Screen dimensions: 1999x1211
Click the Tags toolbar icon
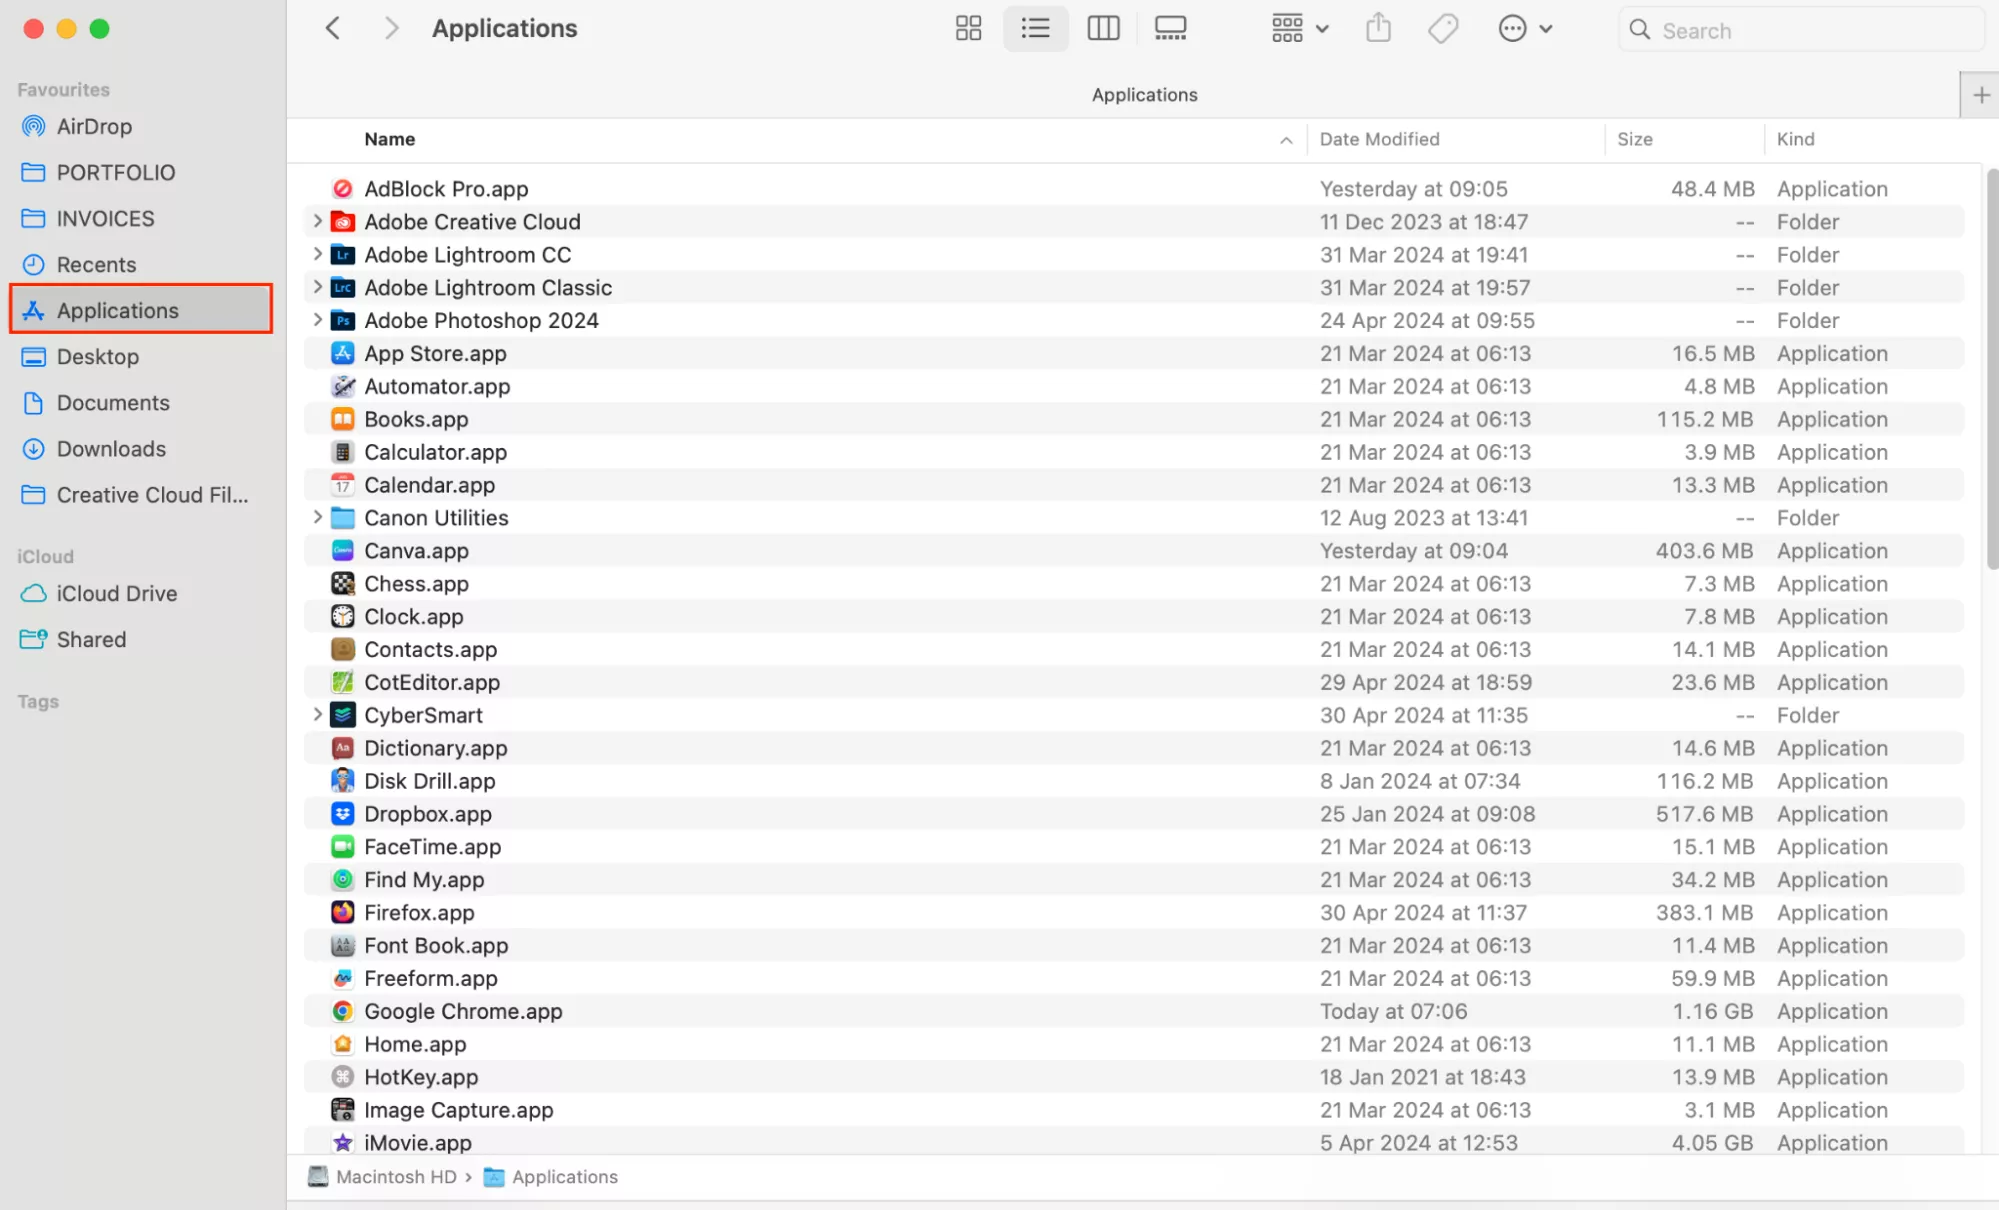pos(1442,28)
